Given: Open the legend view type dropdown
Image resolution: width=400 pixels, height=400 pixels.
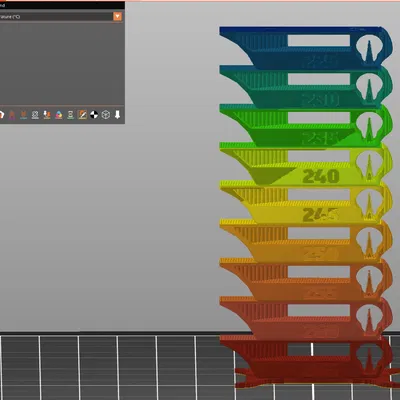Looking at the screenshot, I should [117, 16].
